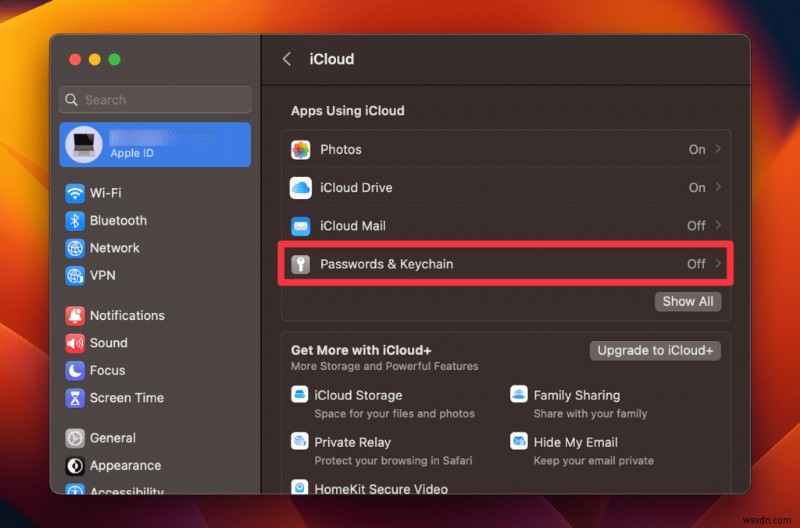Expand the Passwords & Keychain chevron
The width and height of the screenshot is (800, 528).
coord(718,263)
